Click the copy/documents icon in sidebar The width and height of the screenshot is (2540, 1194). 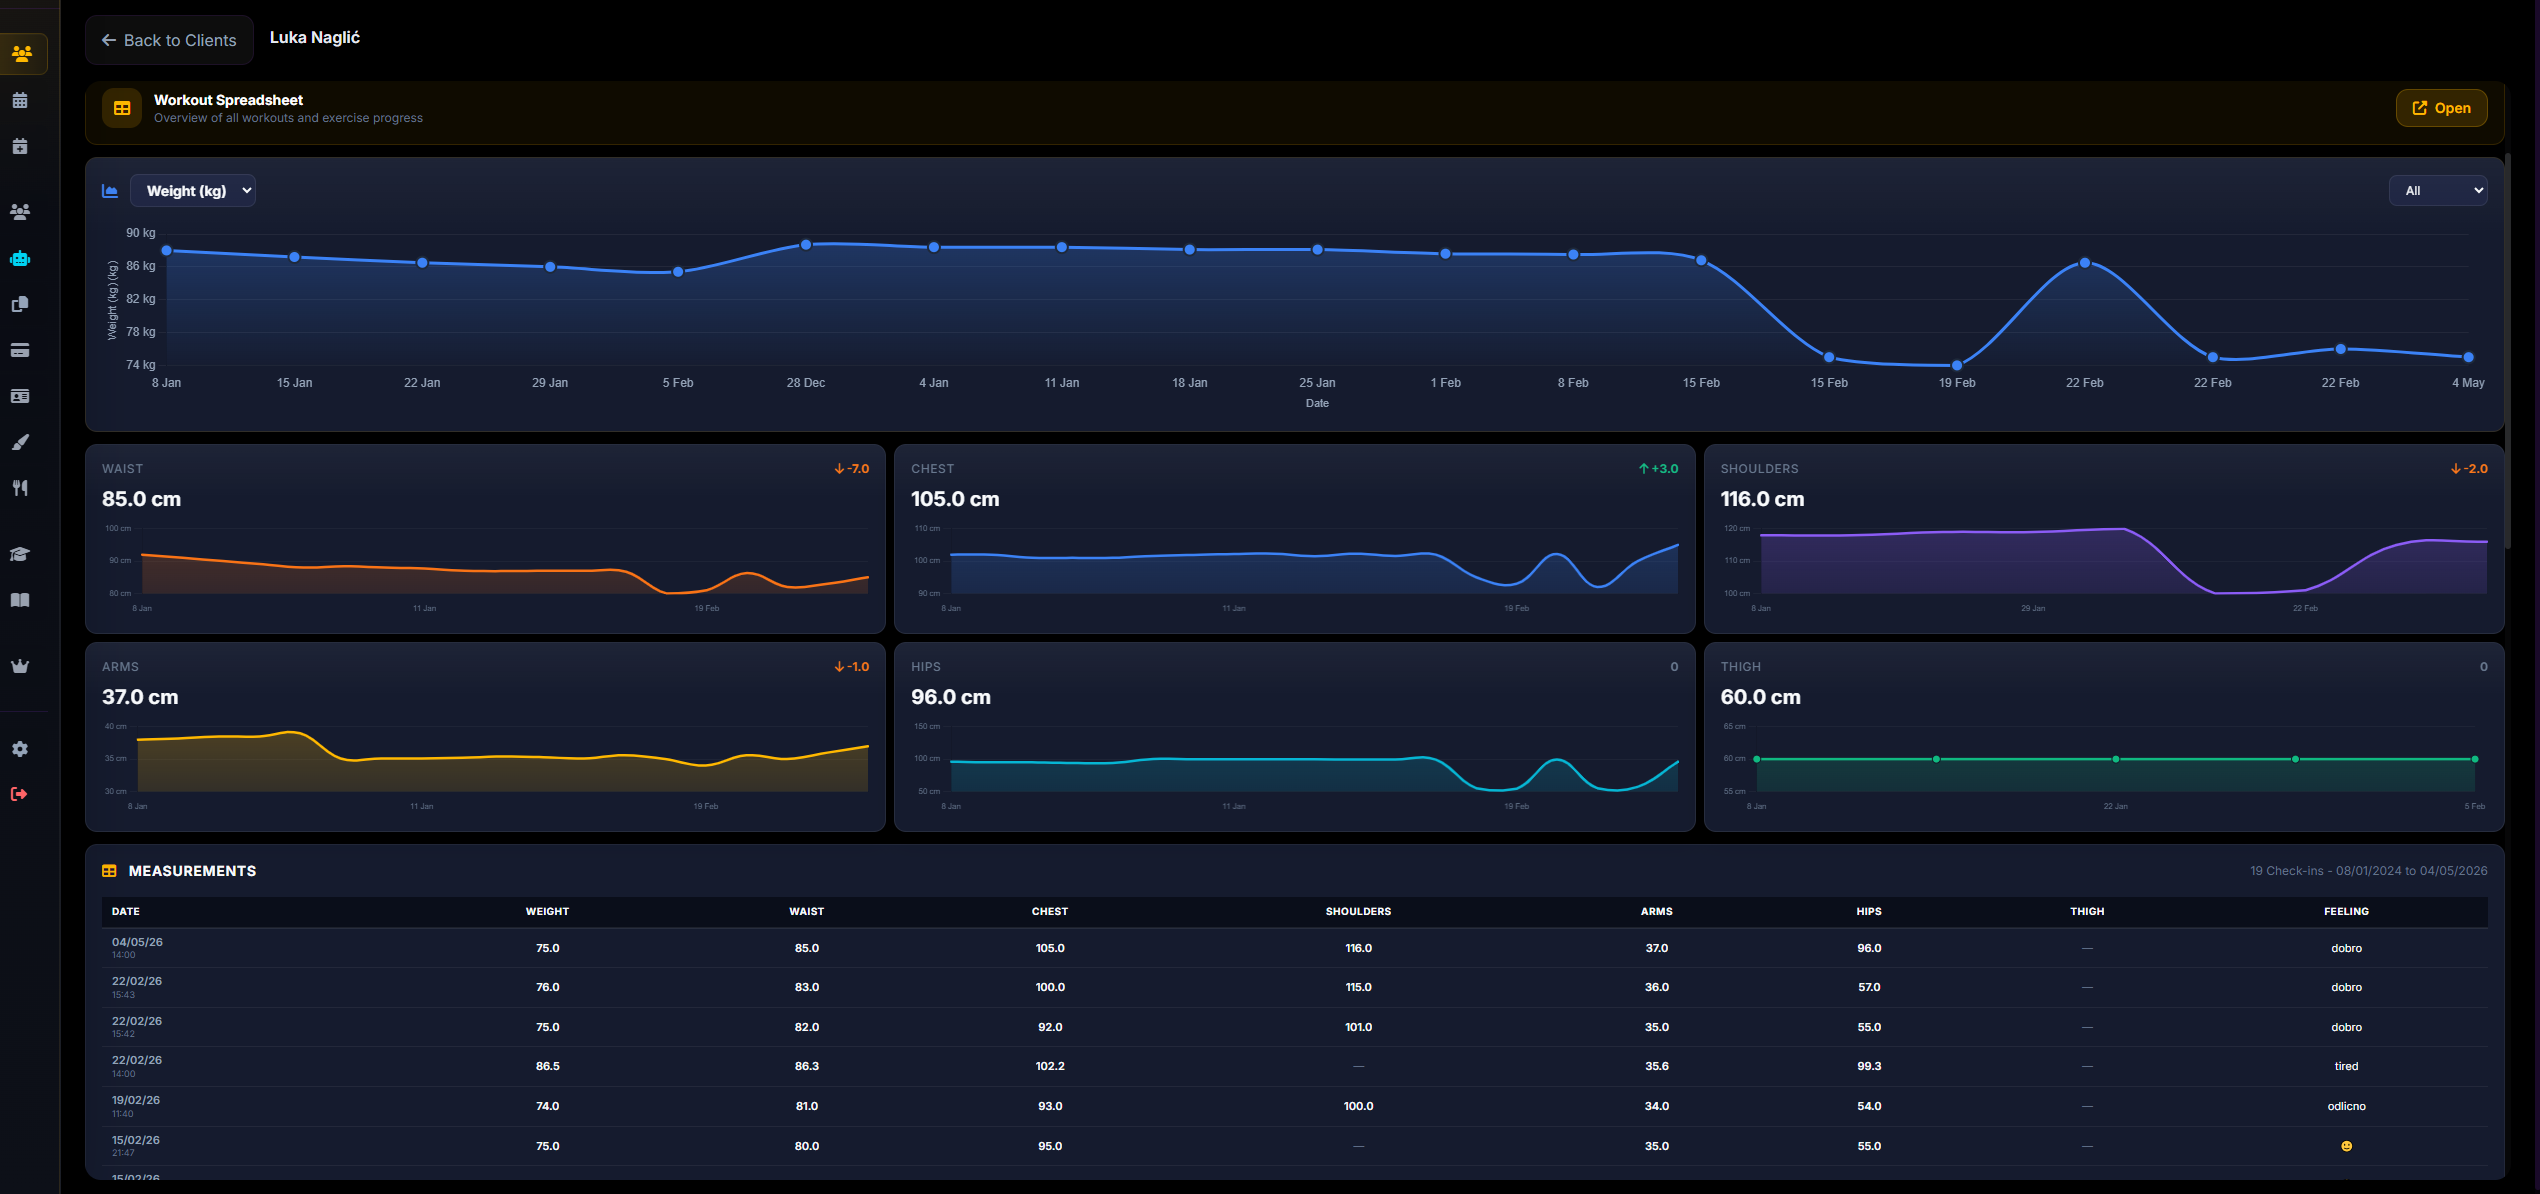(20, 304)
